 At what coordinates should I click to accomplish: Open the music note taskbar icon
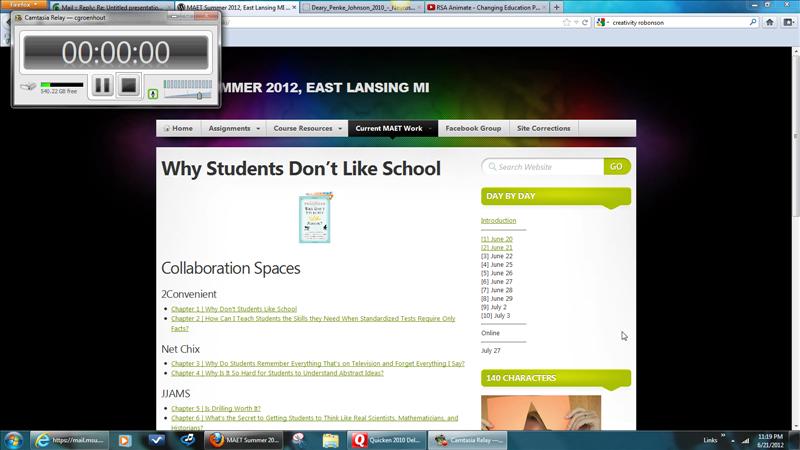tap(188, 440)
